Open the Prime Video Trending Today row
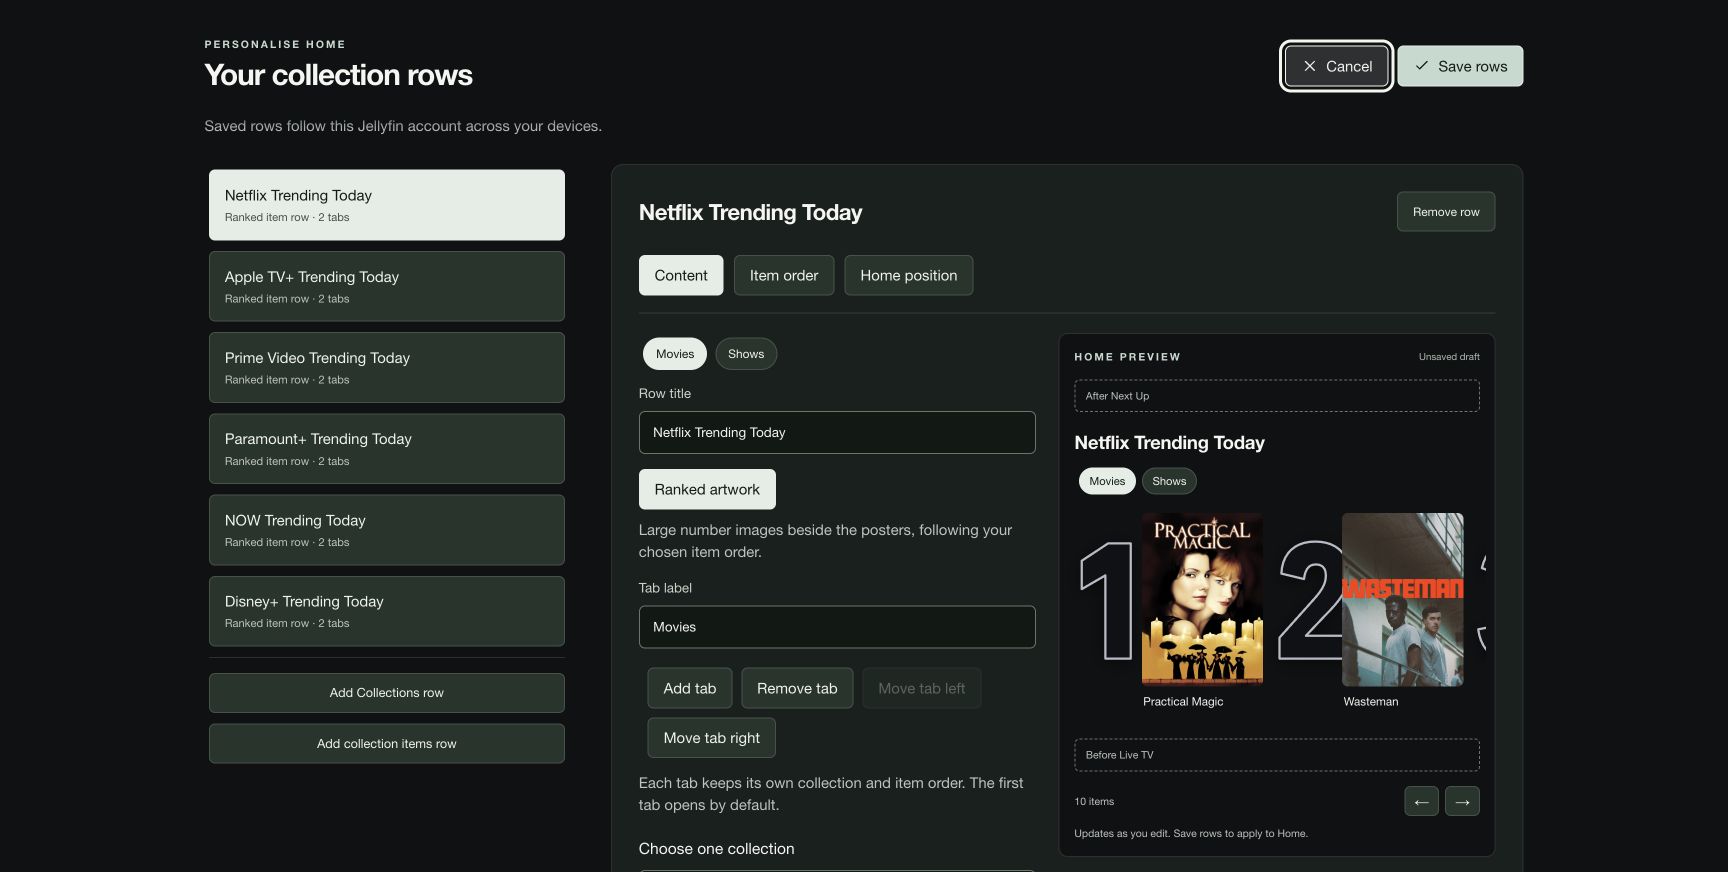Screen dimensions: 1728x872 [387, 367]
